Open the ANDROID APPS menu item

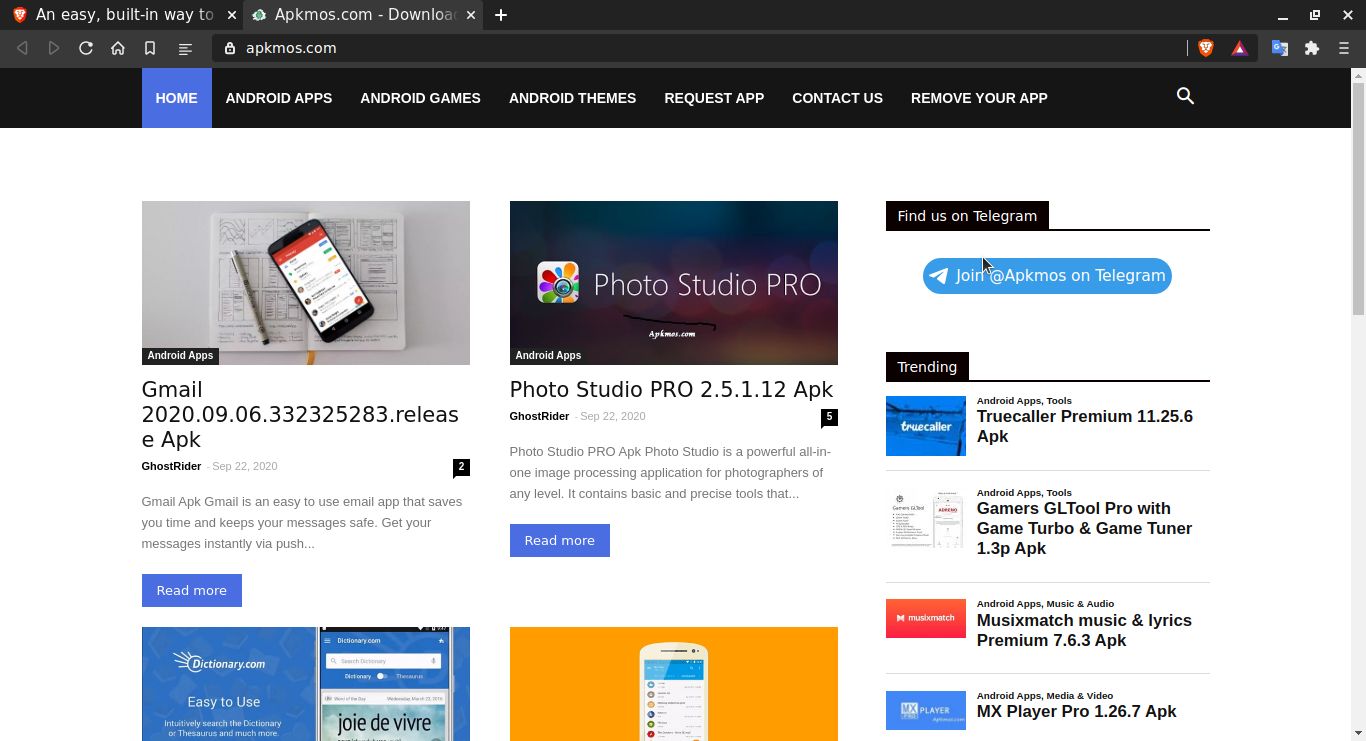pyautogui.click(x=279, y=98)
